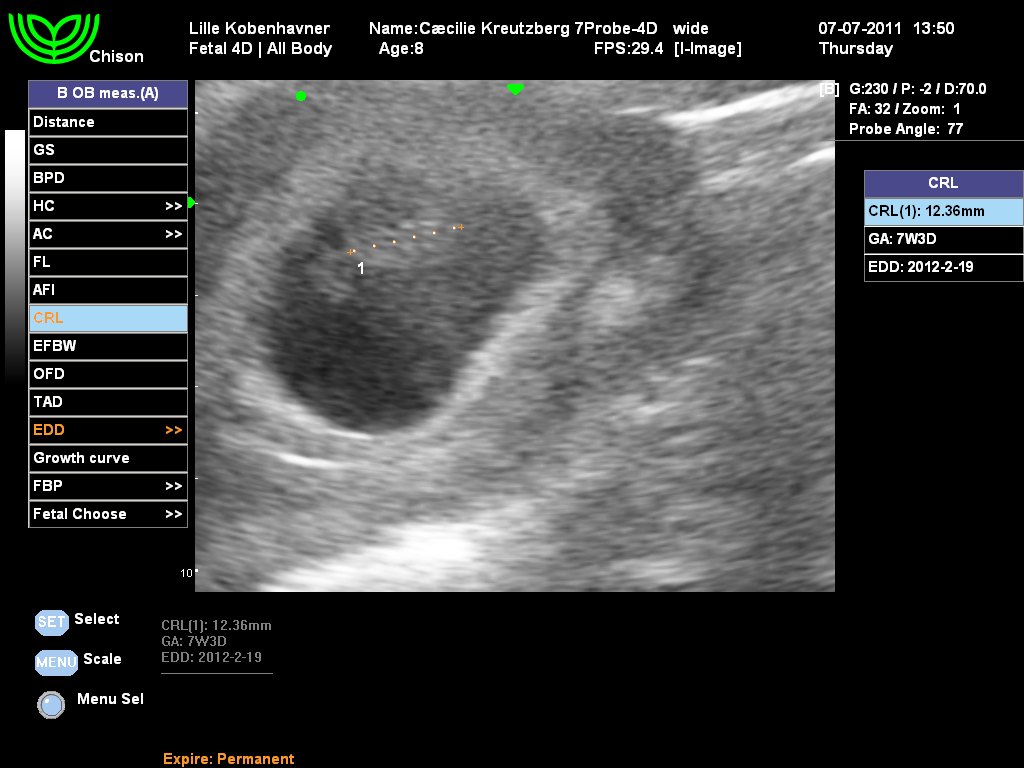The height and width of the screenshot is (768, 1024).
Task: Click the SET select button icon
Action: click(51, 621)
